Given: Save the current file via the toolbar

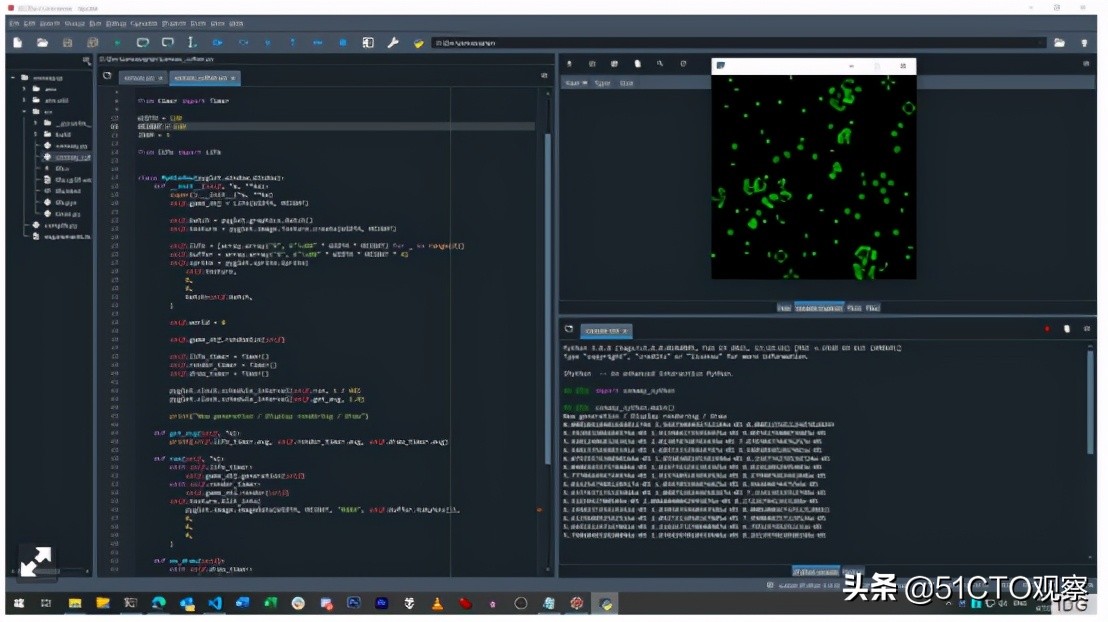Looking at the screenshot, I should pos(67,43).
